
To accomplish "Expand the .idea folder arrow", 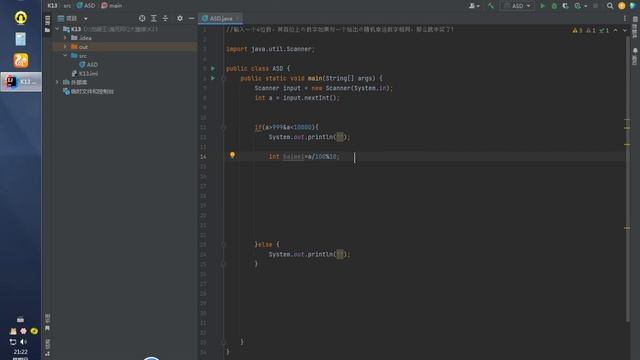I will pyautogui.click(x=65, y=38).
